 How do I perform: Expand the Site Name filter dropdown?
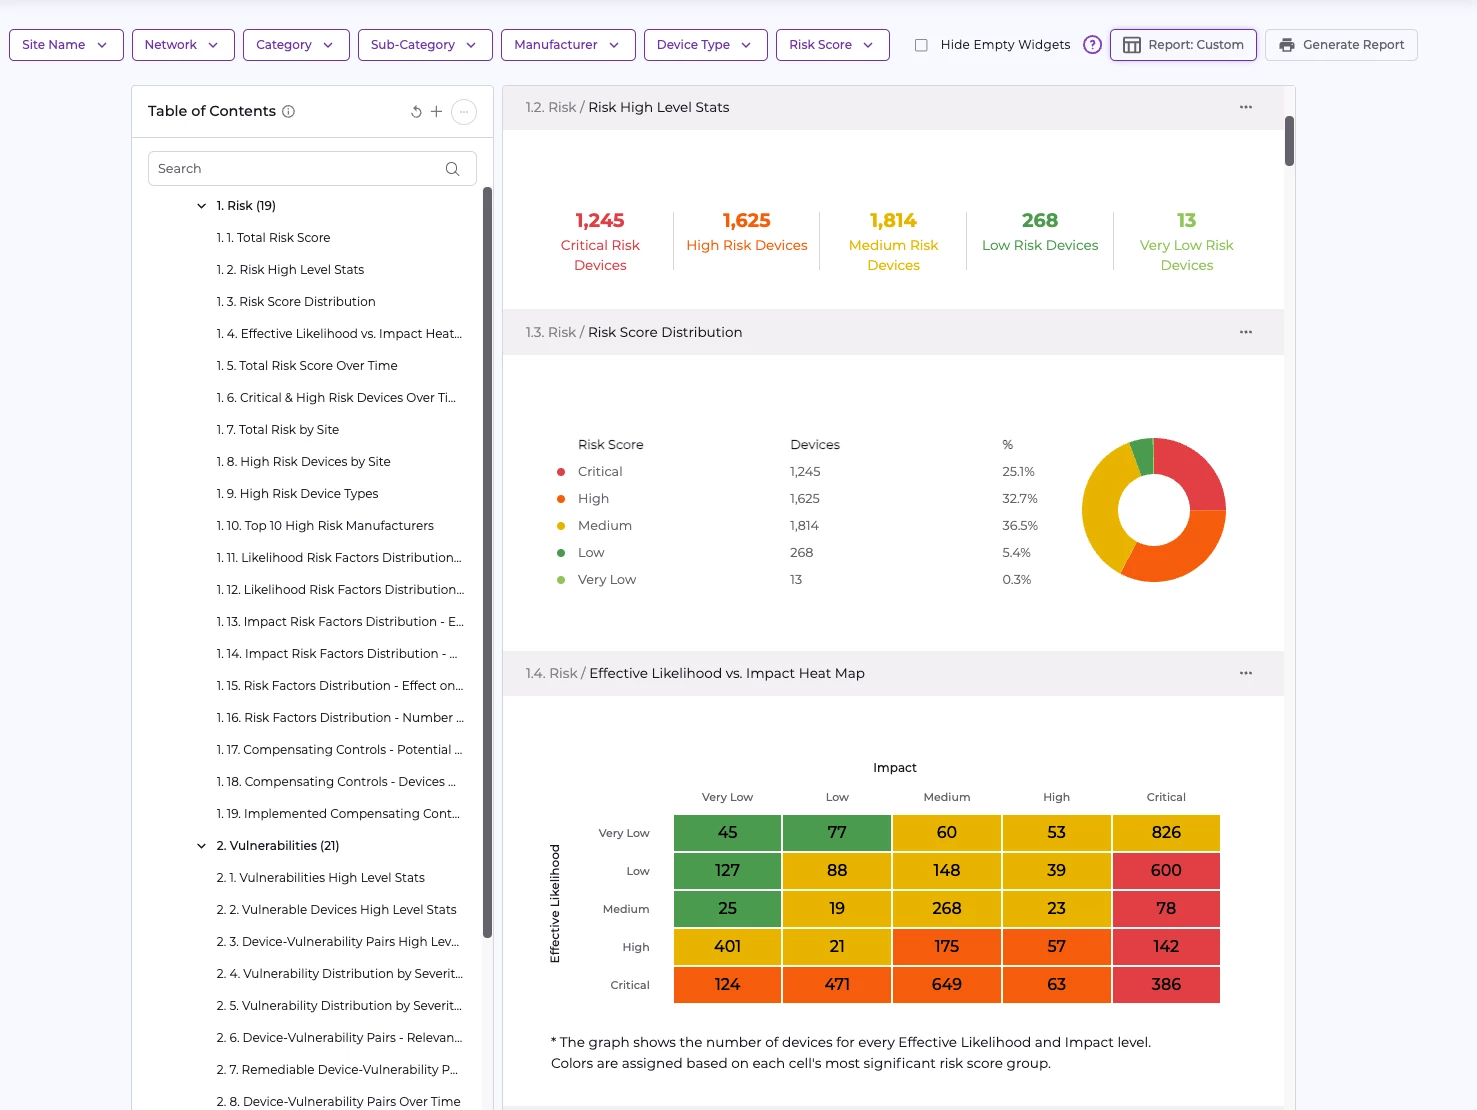(66, 45)
